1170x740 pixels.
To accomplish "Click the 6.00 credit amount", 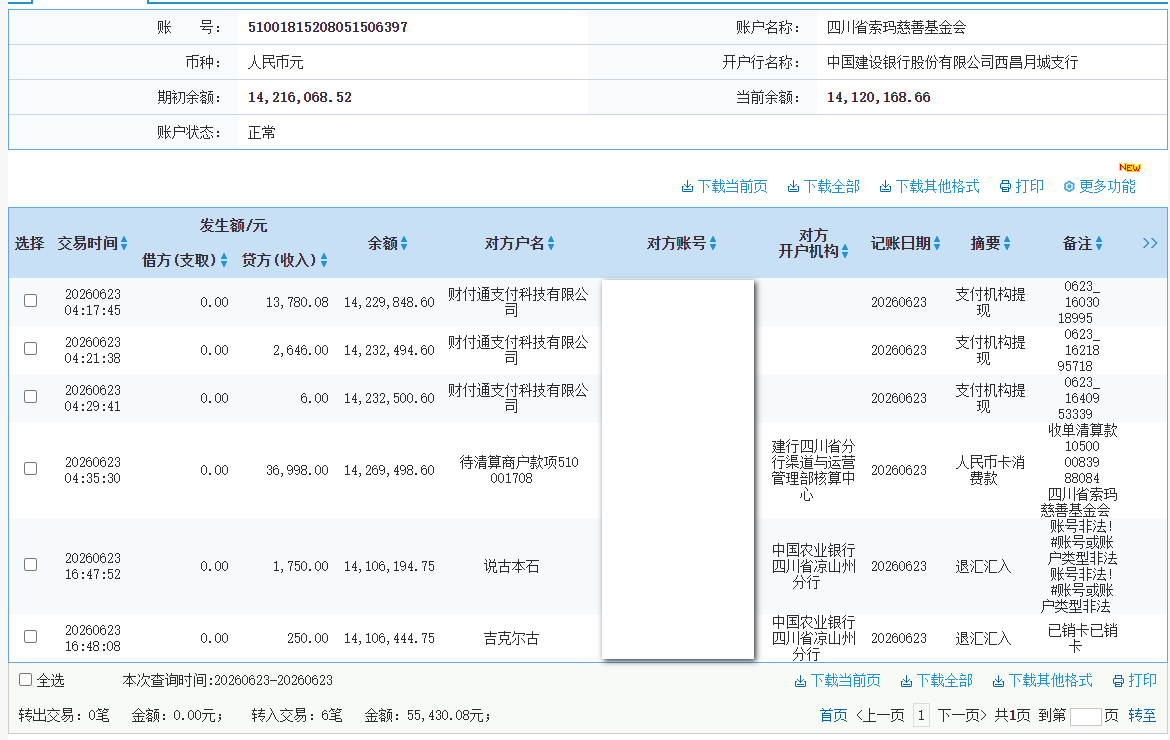I will click(x=314, y=398).
